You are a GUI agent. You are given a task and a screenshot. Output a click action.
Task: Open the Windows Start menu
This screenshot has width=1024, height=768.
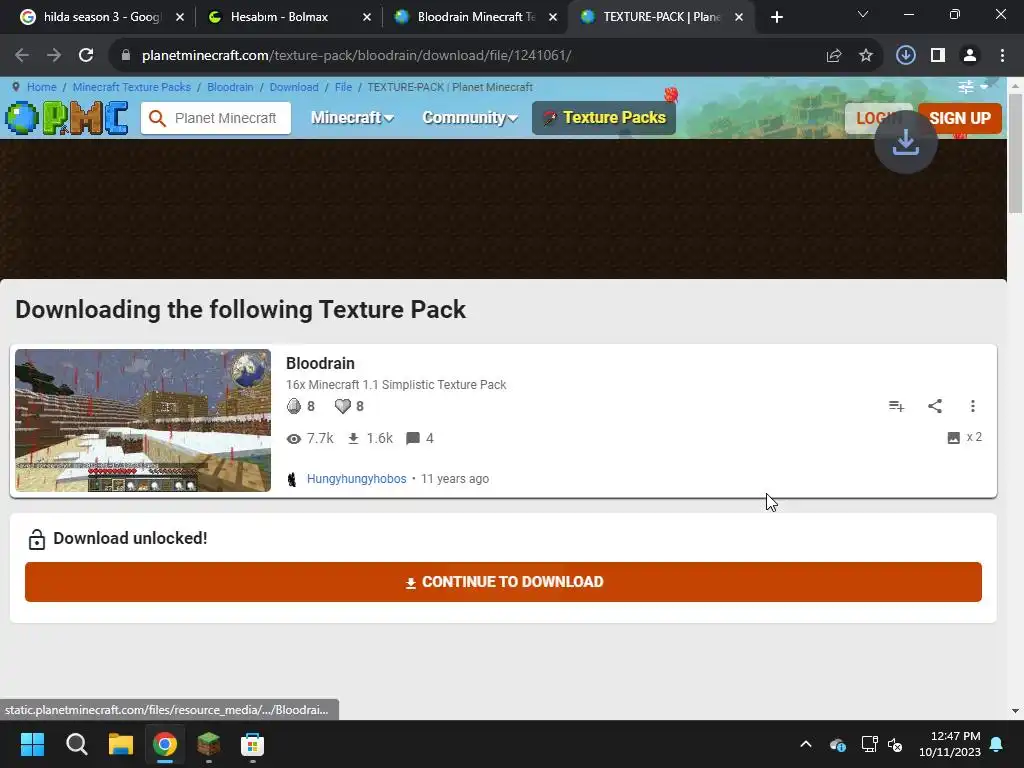coord(32,744)
